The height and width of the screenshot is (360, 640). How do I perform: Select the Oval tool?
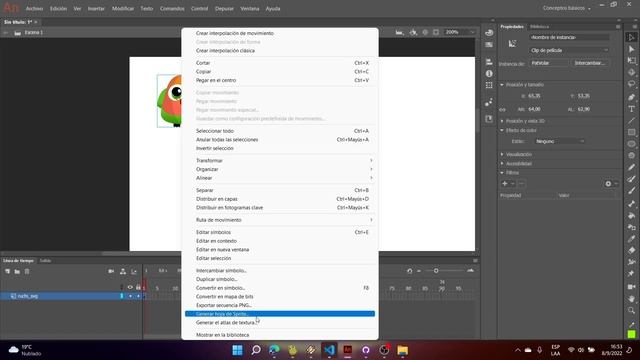pos(631,144)
